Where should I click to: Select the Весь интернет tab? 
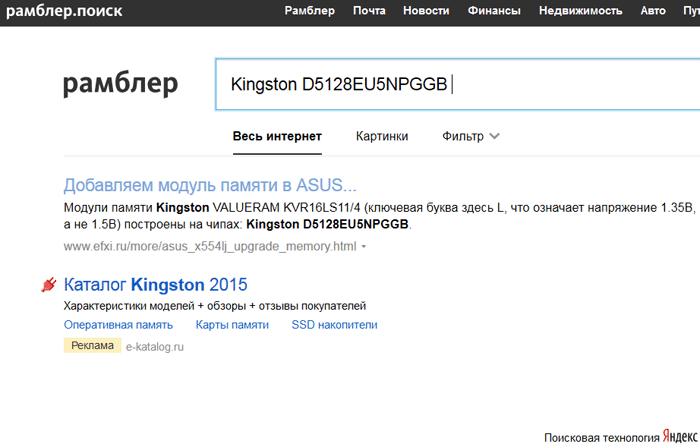(277, 136)
